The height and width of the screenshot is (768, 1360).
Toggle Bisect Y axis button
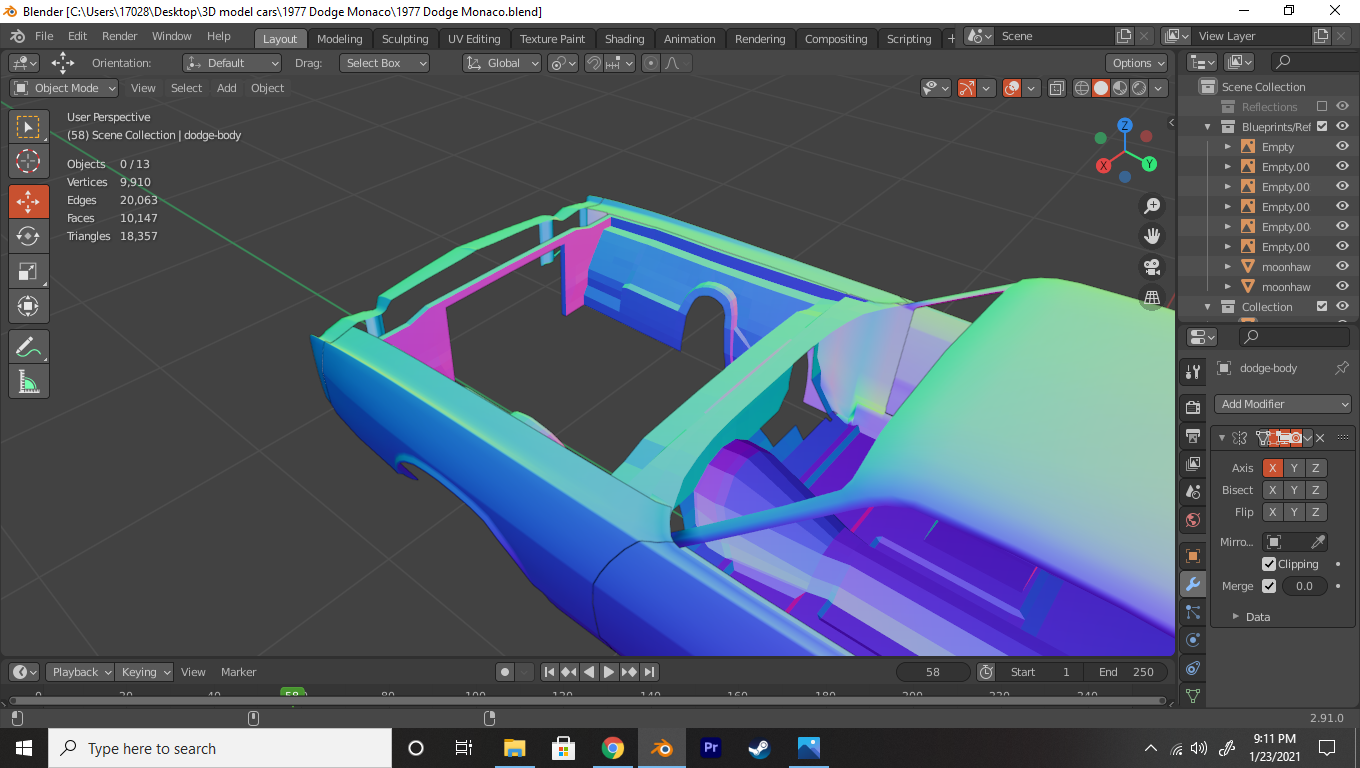[x=1294, y=490]
